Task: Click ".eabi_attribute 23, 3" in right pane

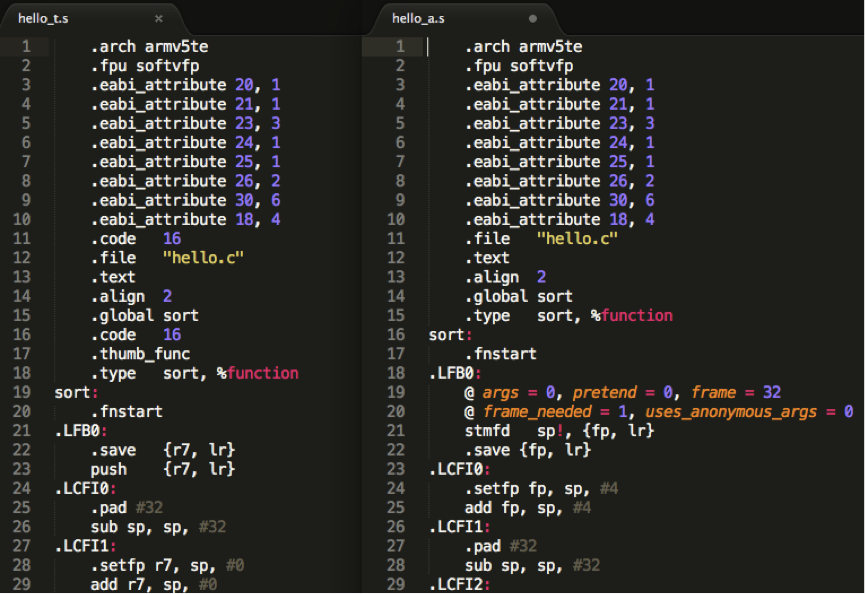Action: coord(559,124)
